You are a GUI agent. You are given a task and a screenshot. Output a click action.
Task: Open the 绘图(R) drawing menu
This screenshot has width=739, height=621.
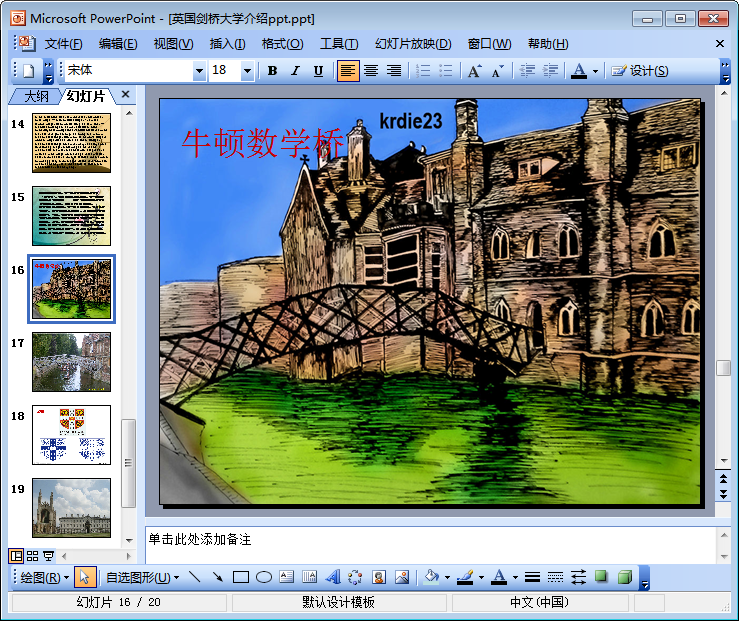44,578
